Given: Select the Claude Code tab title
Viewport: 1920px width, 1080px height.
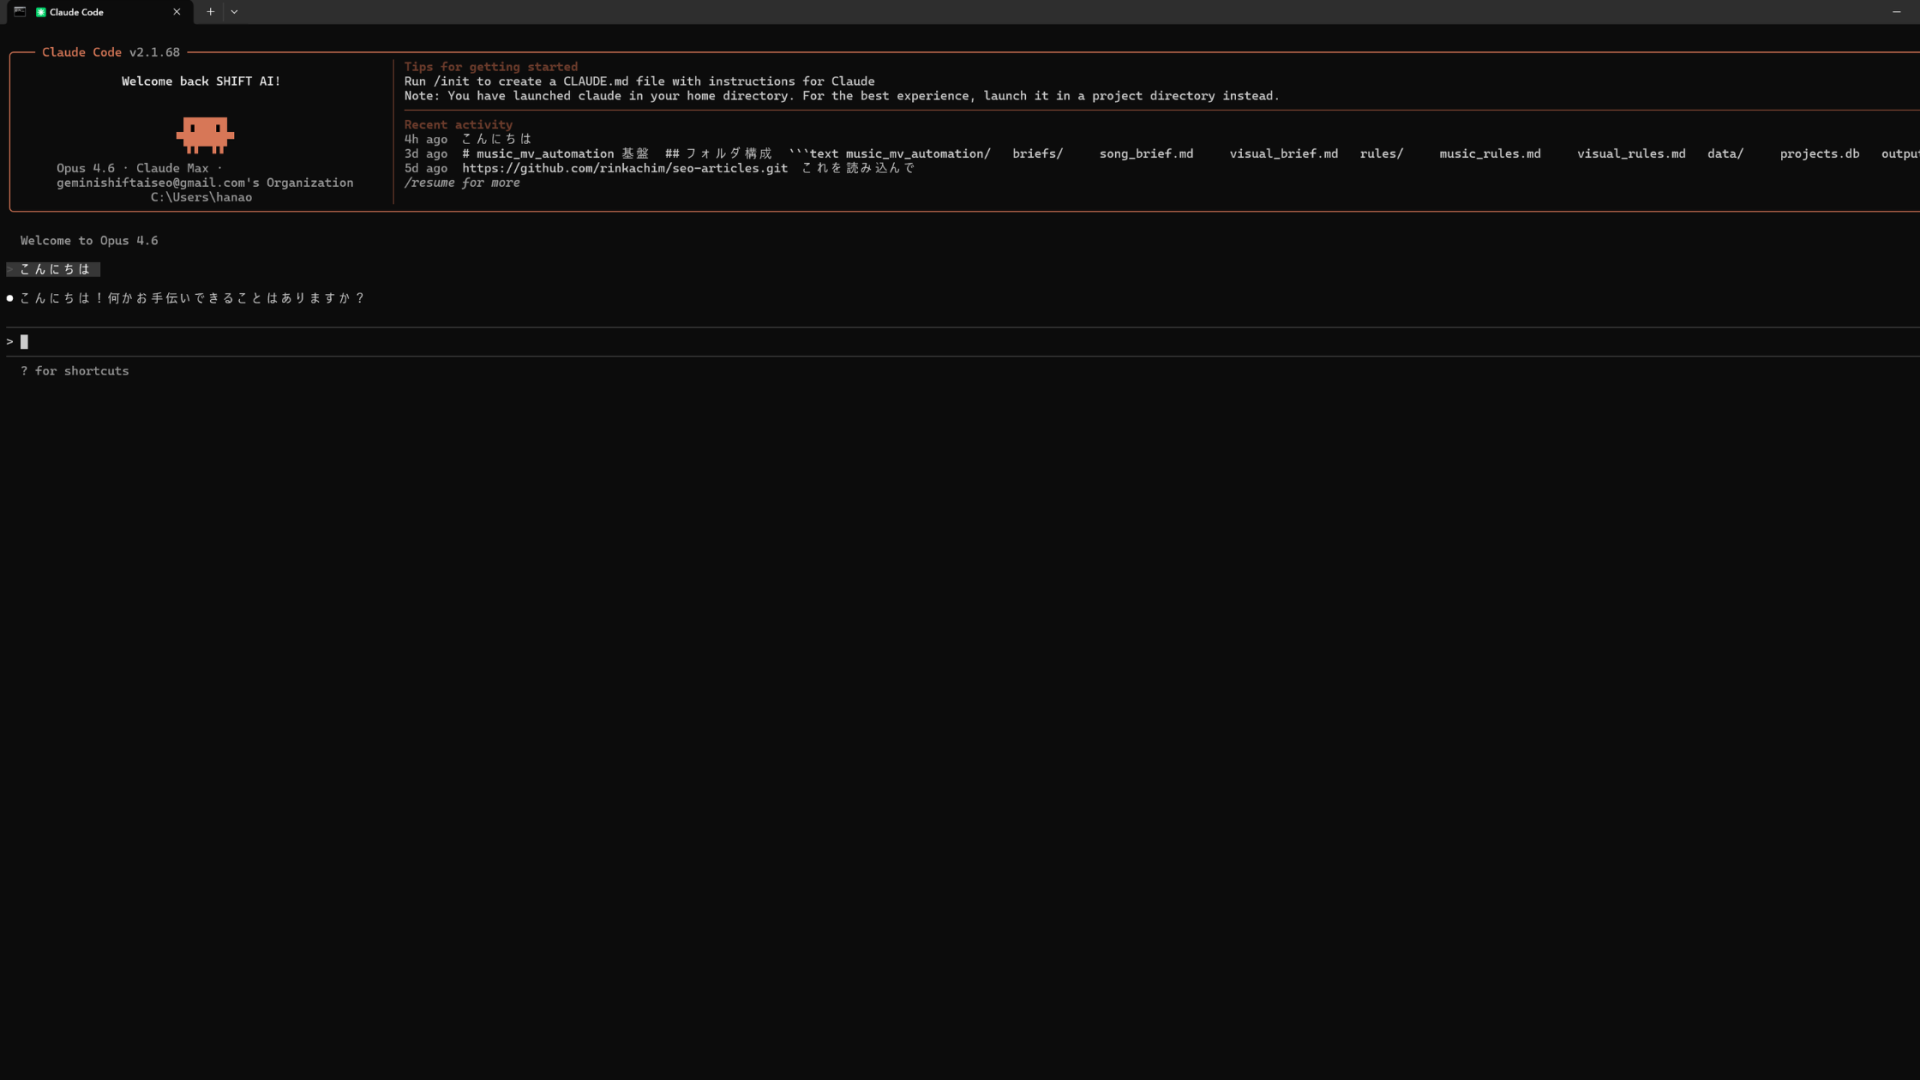Looking at the screenshot, I should [77, 12].
